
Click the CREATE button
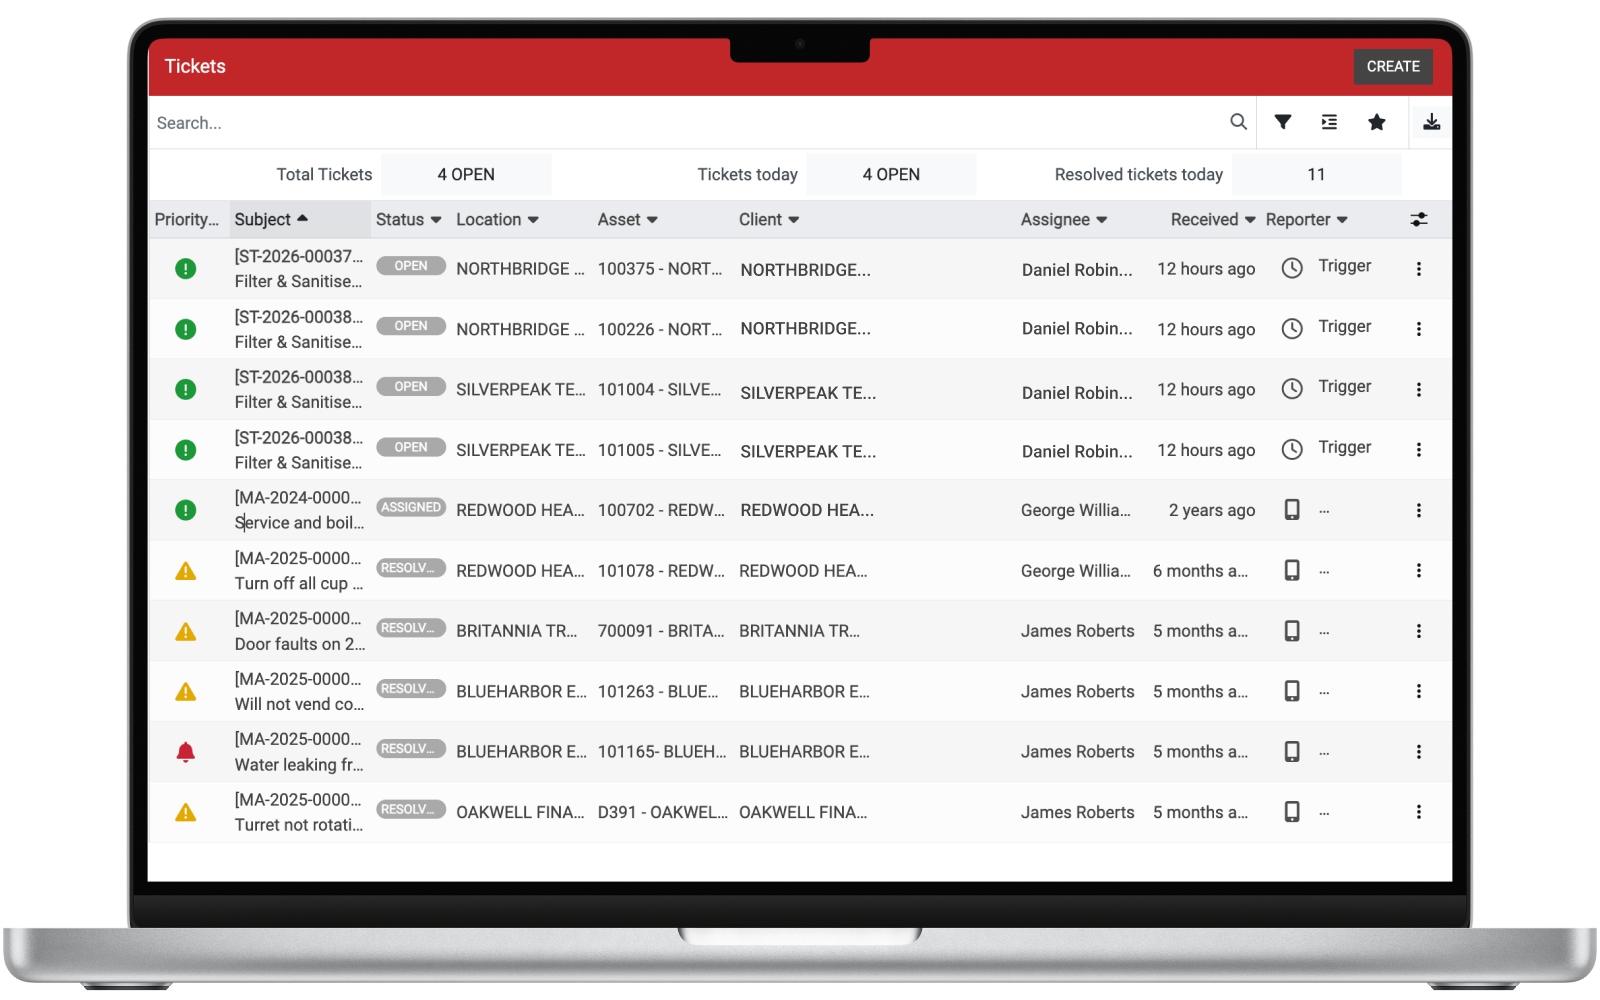coord(1393,66)
